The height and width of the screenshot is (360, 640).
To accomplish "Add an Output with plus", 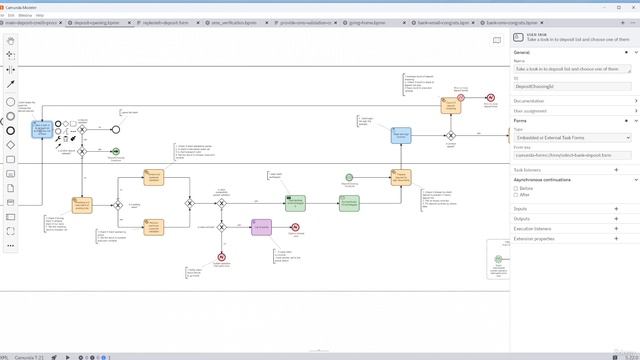I will (x=616, y=219).
